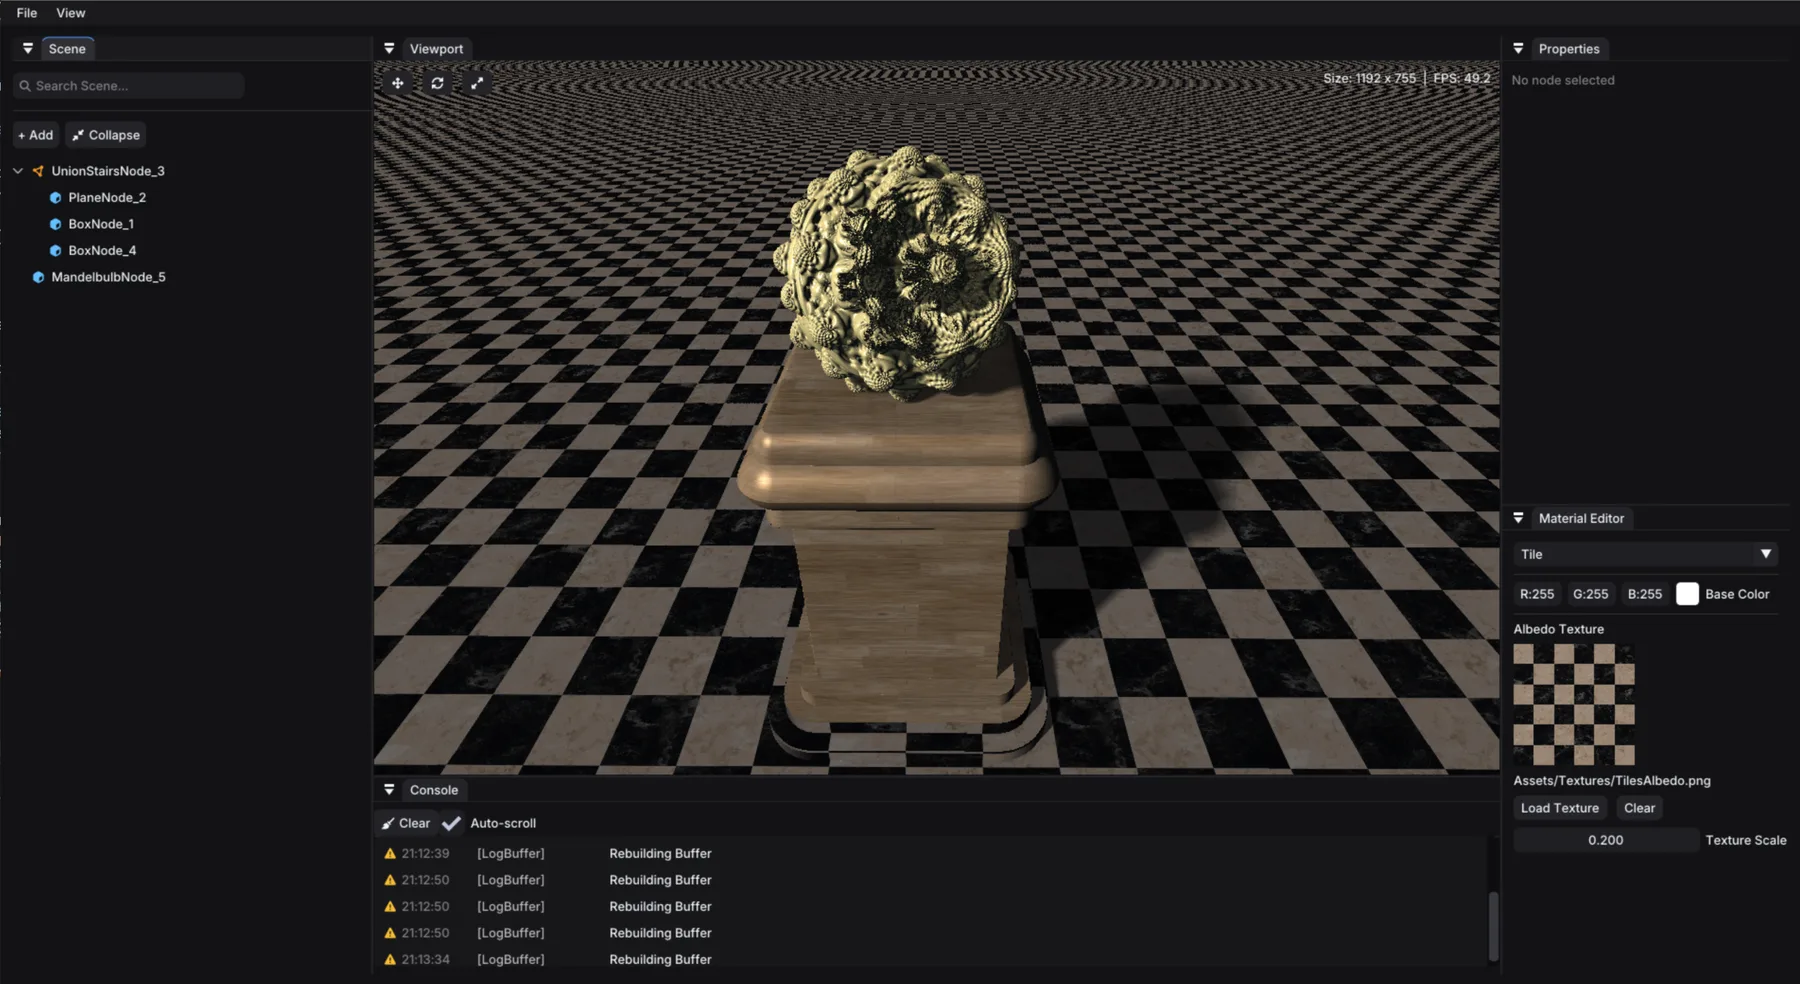Click the console vertical scrollbar
Viewport: 1800px width, 984px height.
coord(1494,927)
